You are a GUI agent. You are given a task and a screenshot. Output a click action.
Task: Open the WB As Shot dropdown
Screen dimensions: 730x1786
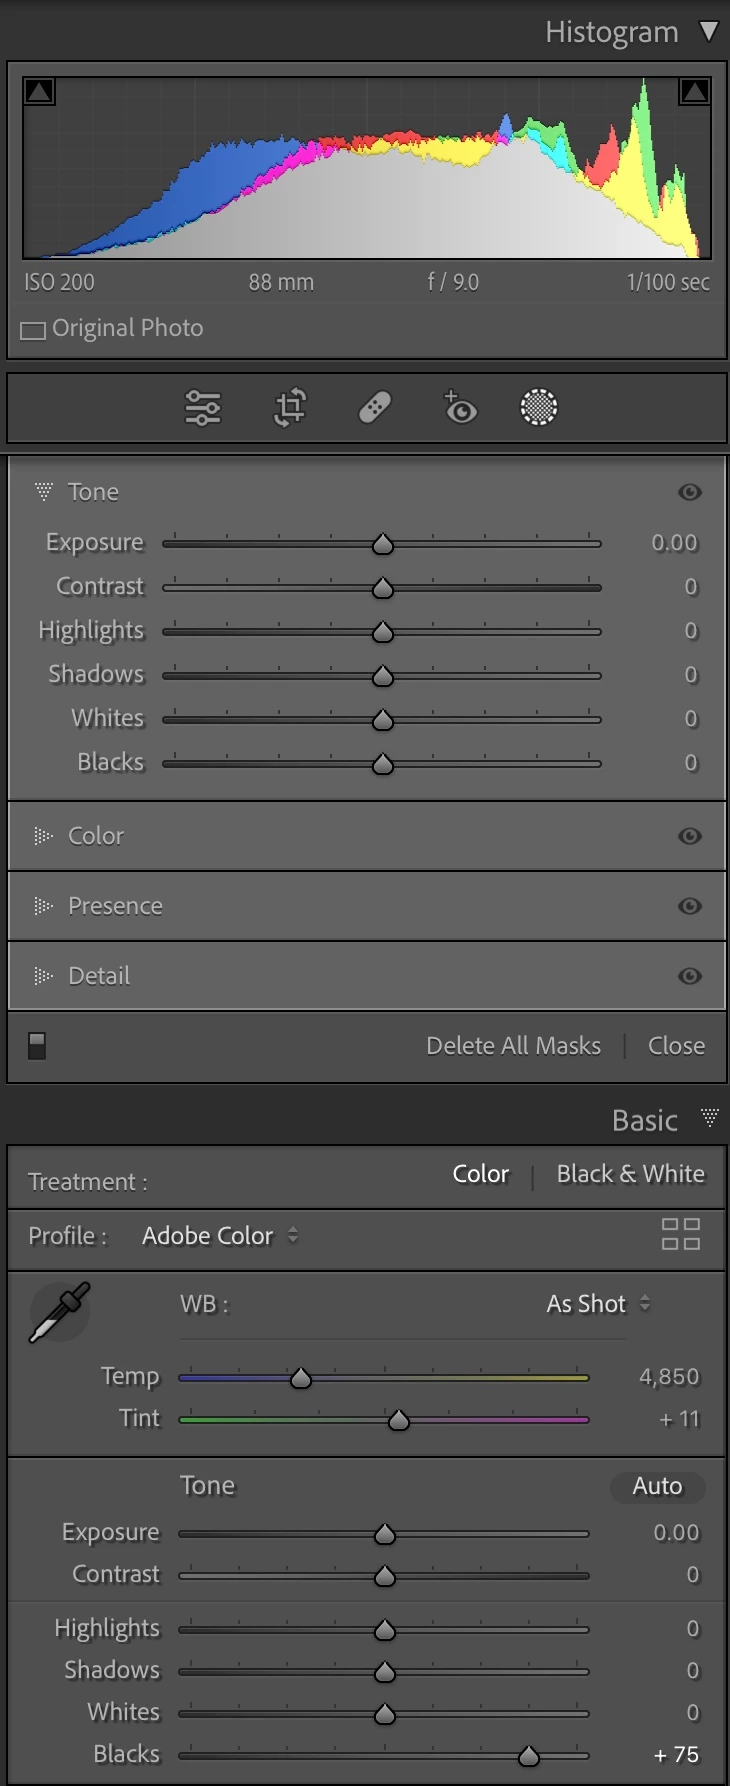point(598,1304)
